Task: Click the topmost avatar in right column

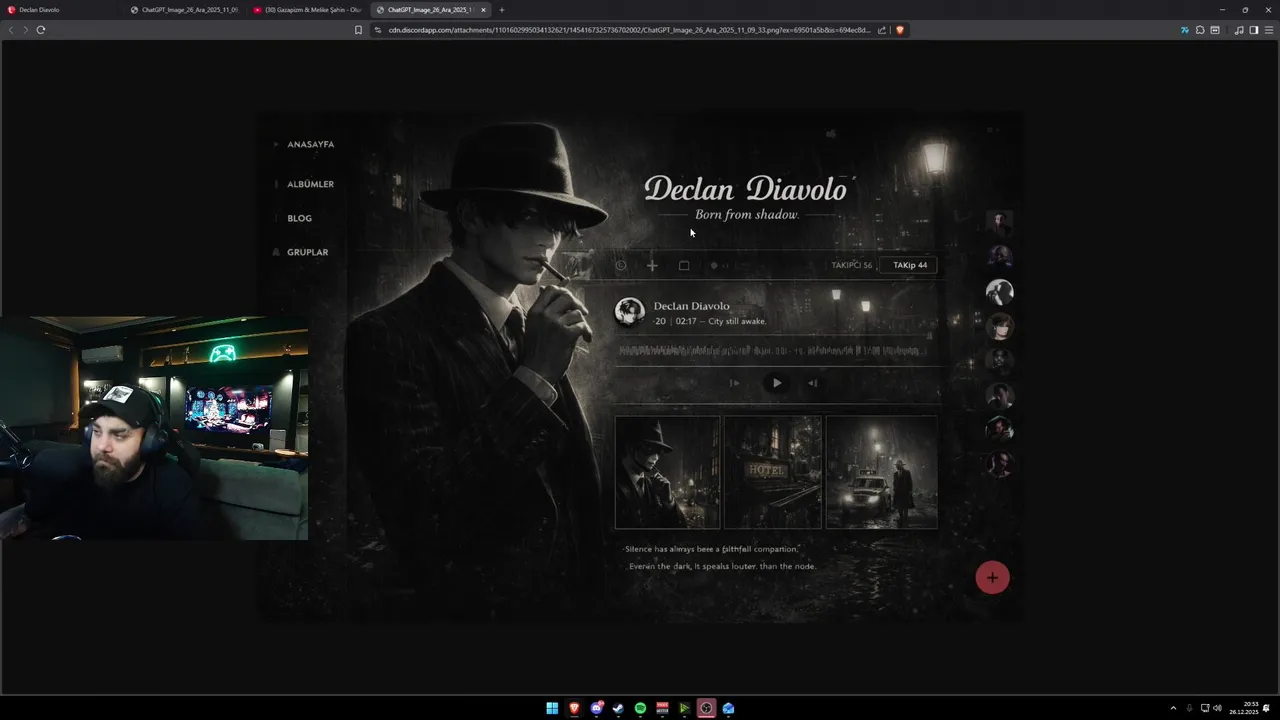Action: pyautogui.click(x=999, y=223)
